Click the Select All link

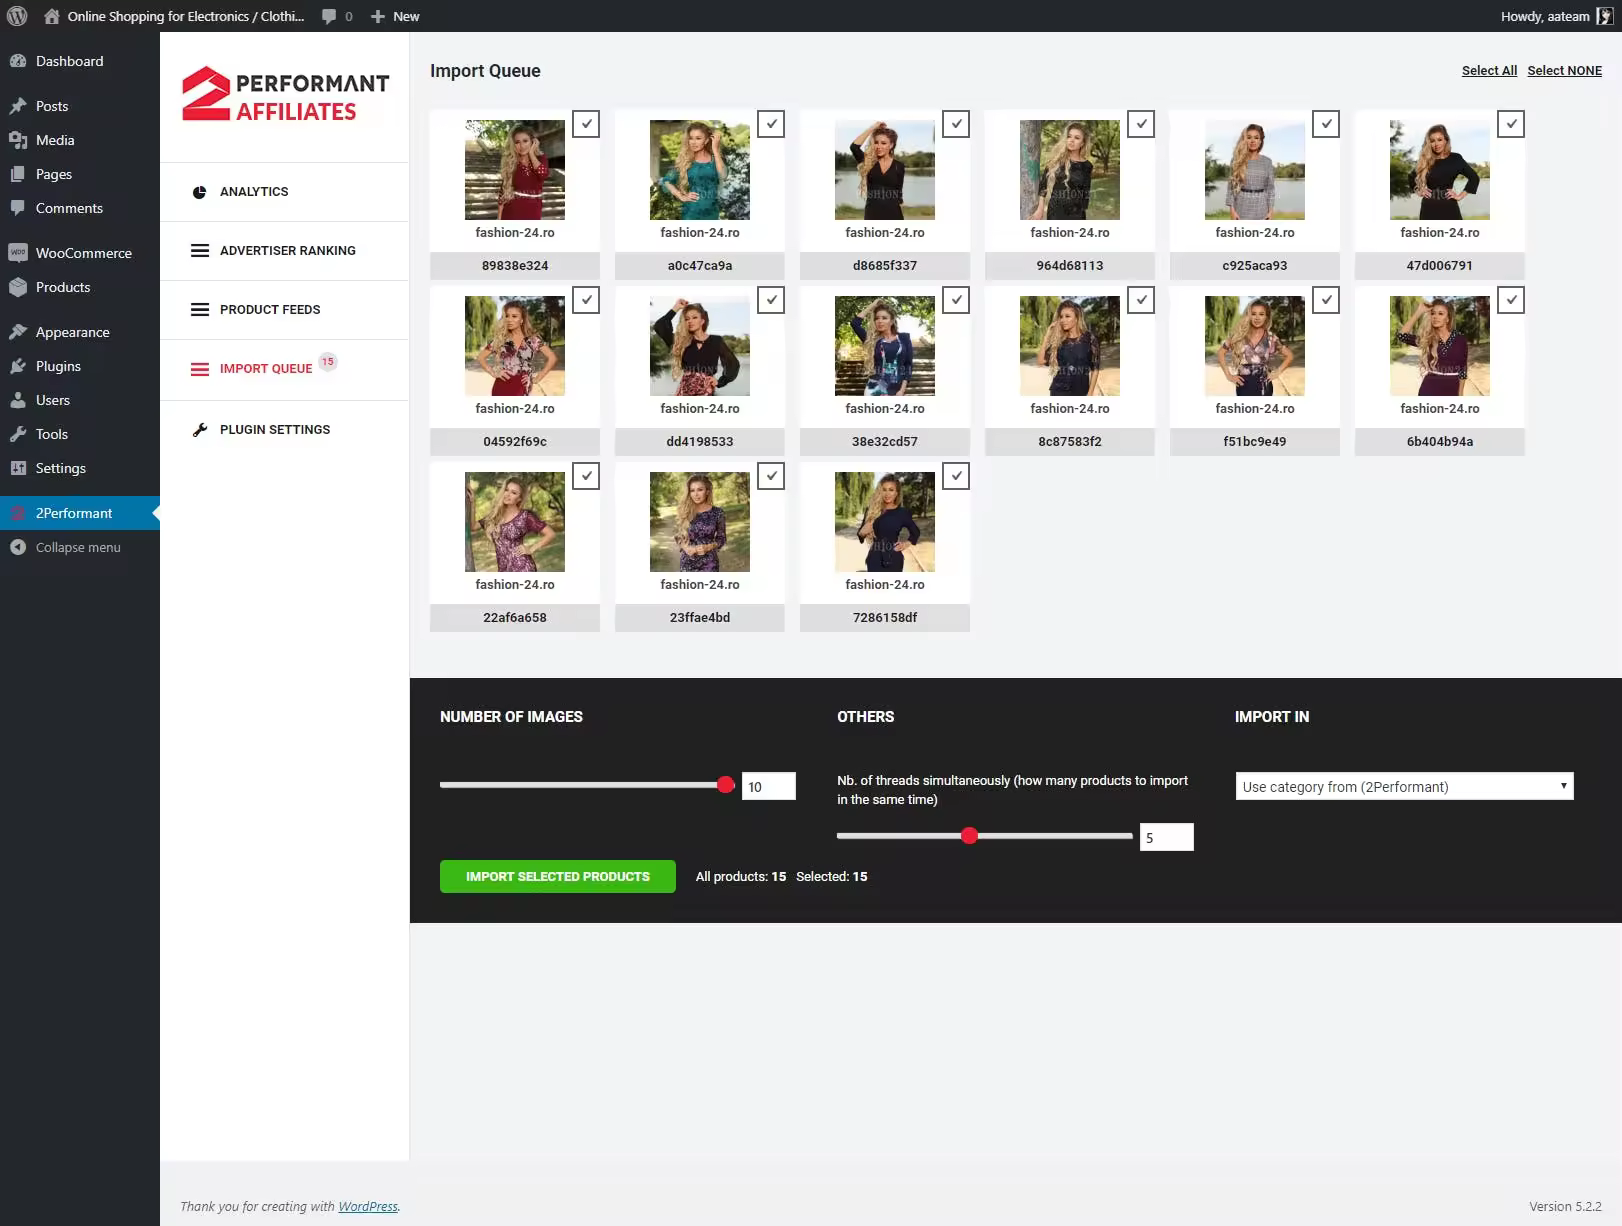pos(1489,70)
